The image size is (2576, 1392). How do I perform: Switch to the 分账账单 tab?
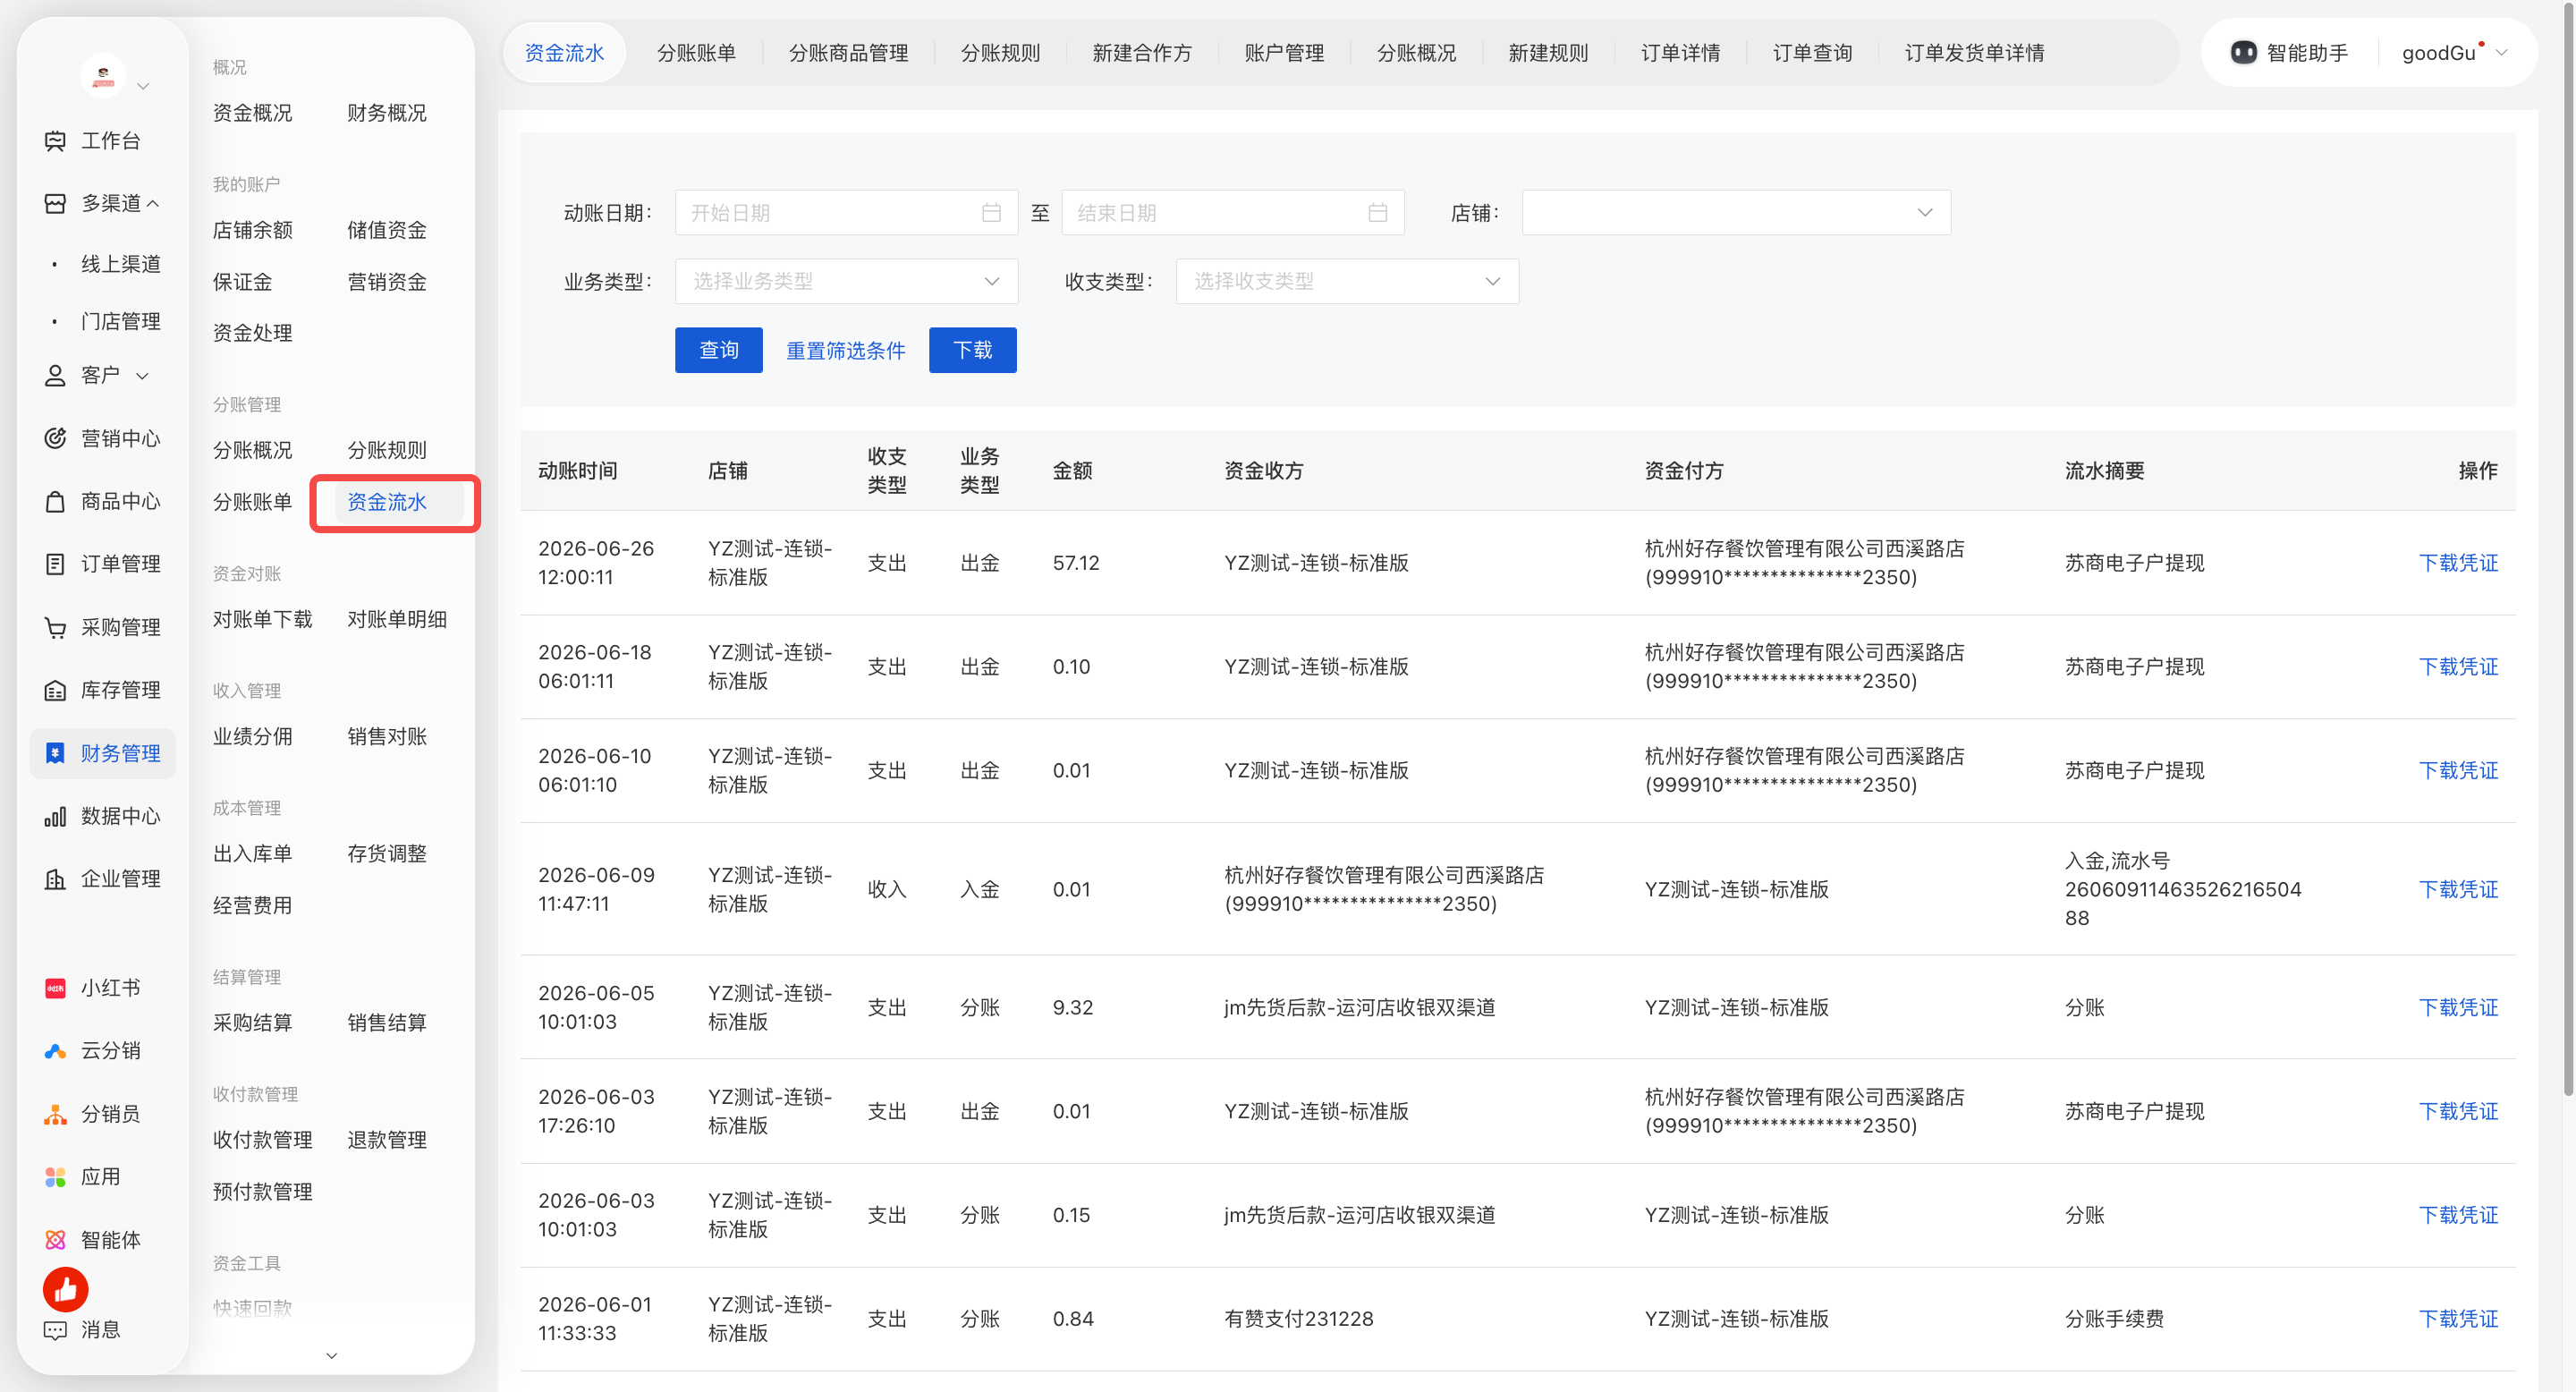(696, 53)
